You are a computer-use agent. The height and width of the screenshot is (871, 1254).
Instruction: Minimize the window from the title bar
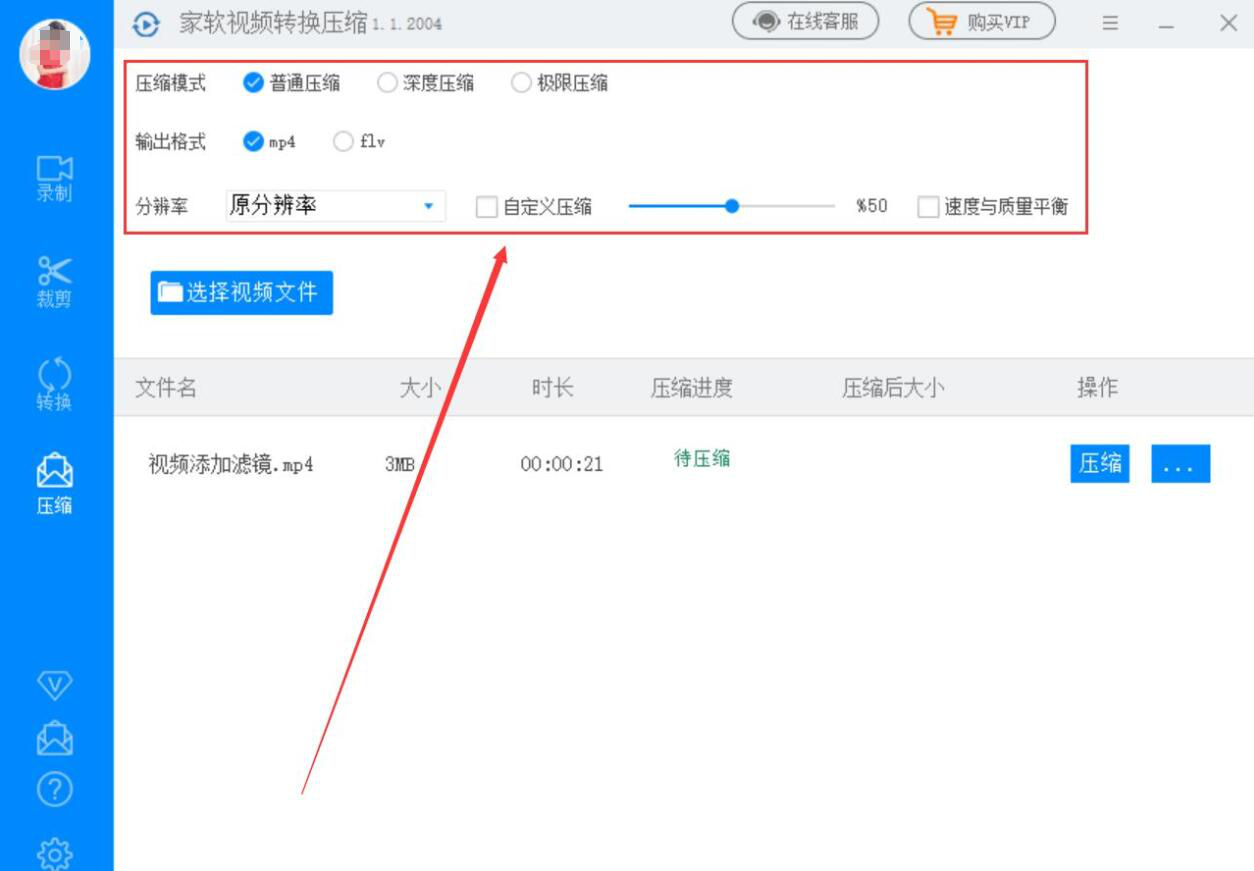pos(1166,24)
